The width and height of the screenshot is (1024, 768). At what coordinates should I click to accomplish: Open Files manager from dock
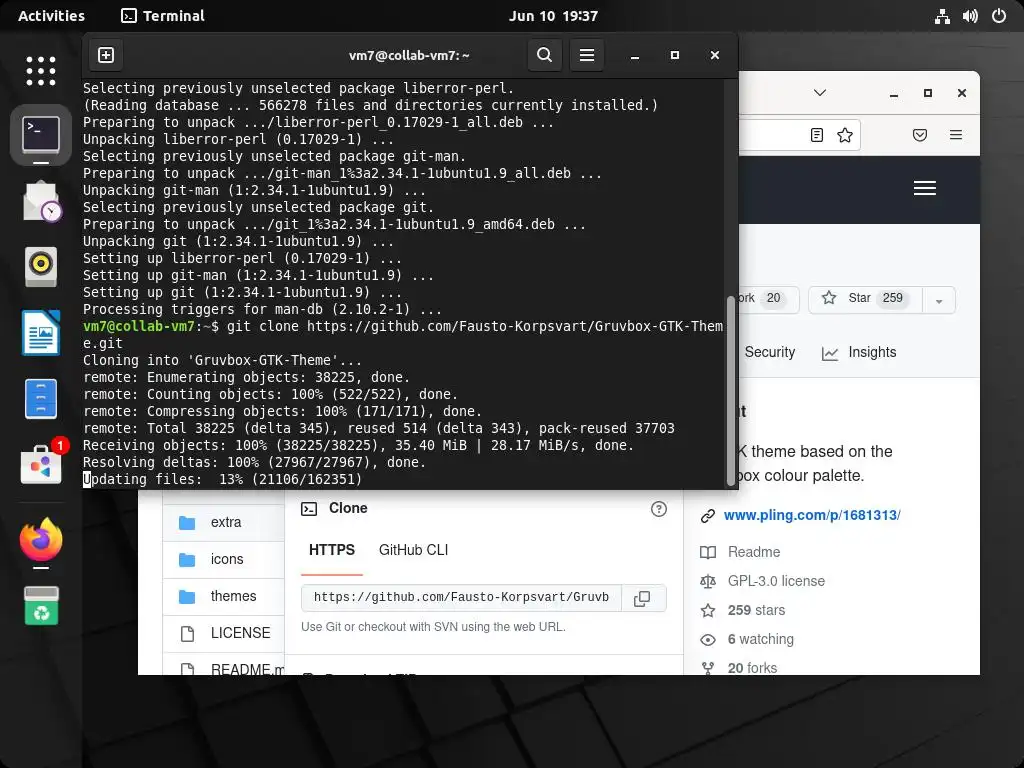[40, 398]
